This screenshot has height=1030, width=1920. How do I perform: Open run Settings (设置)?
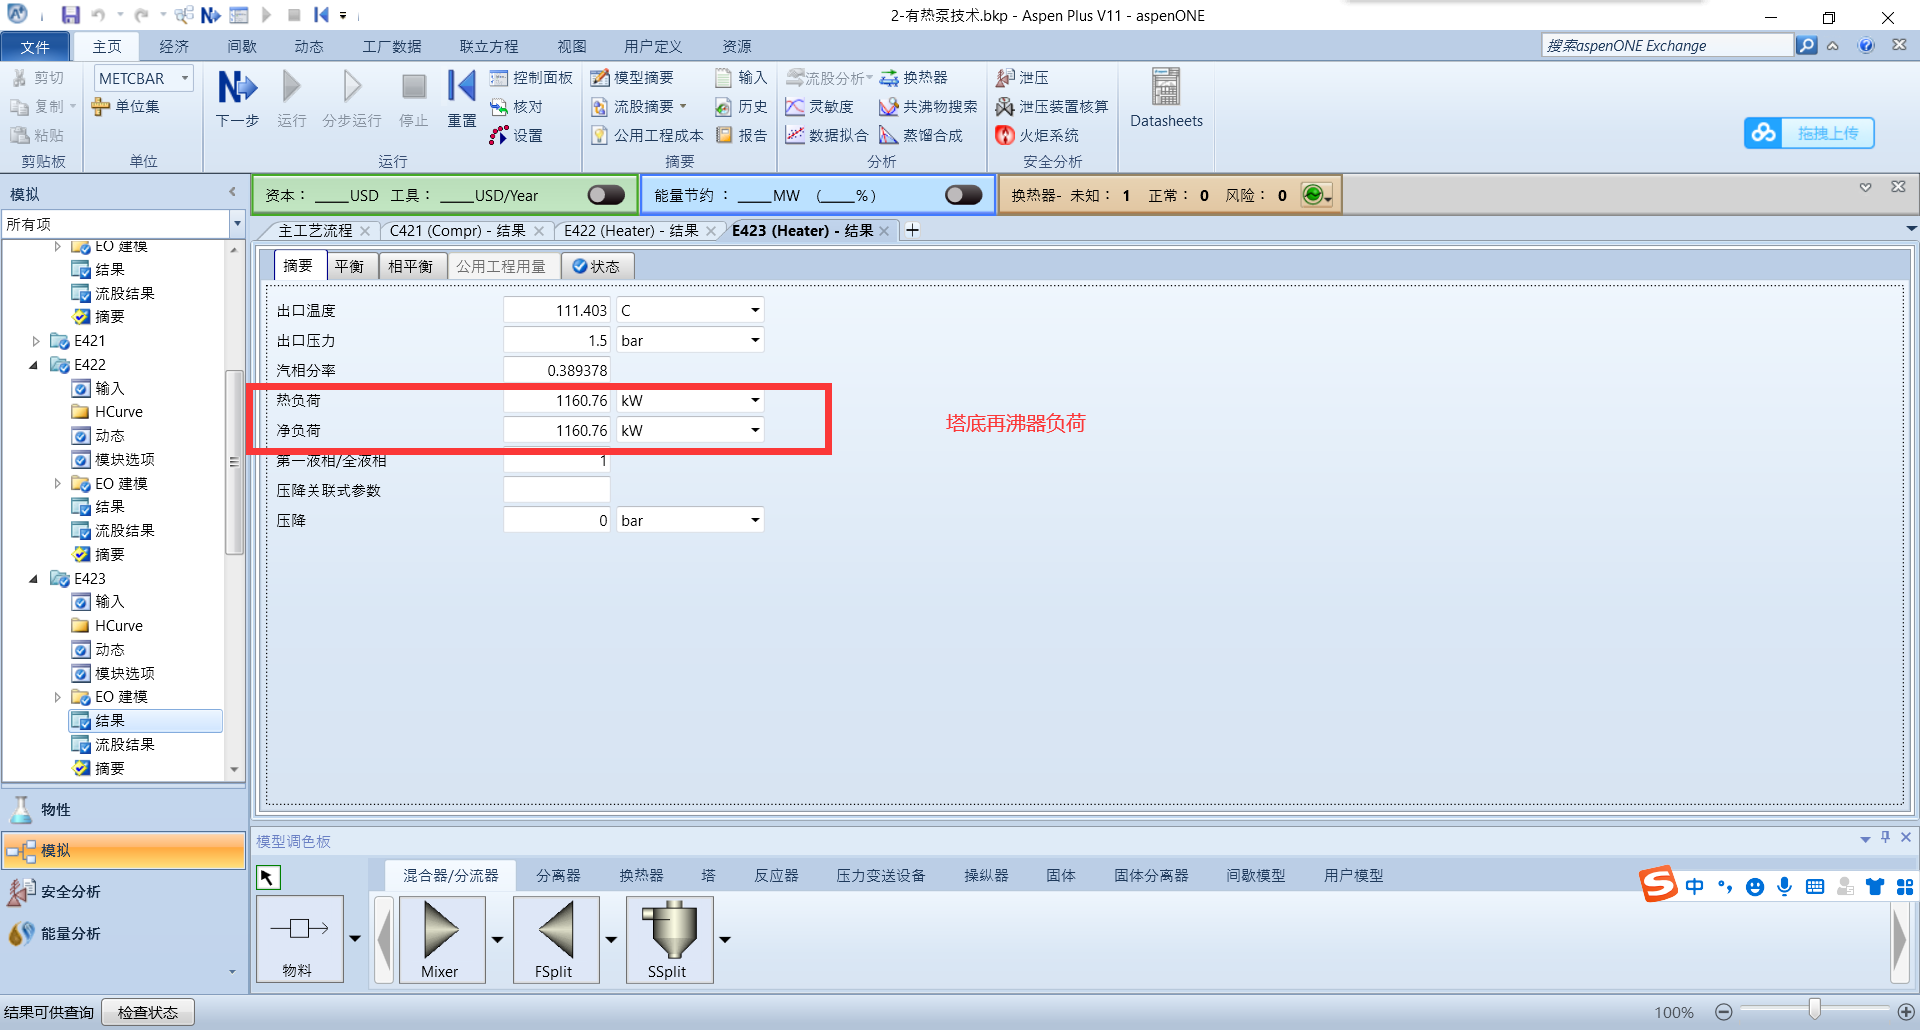tap(516, 136)
